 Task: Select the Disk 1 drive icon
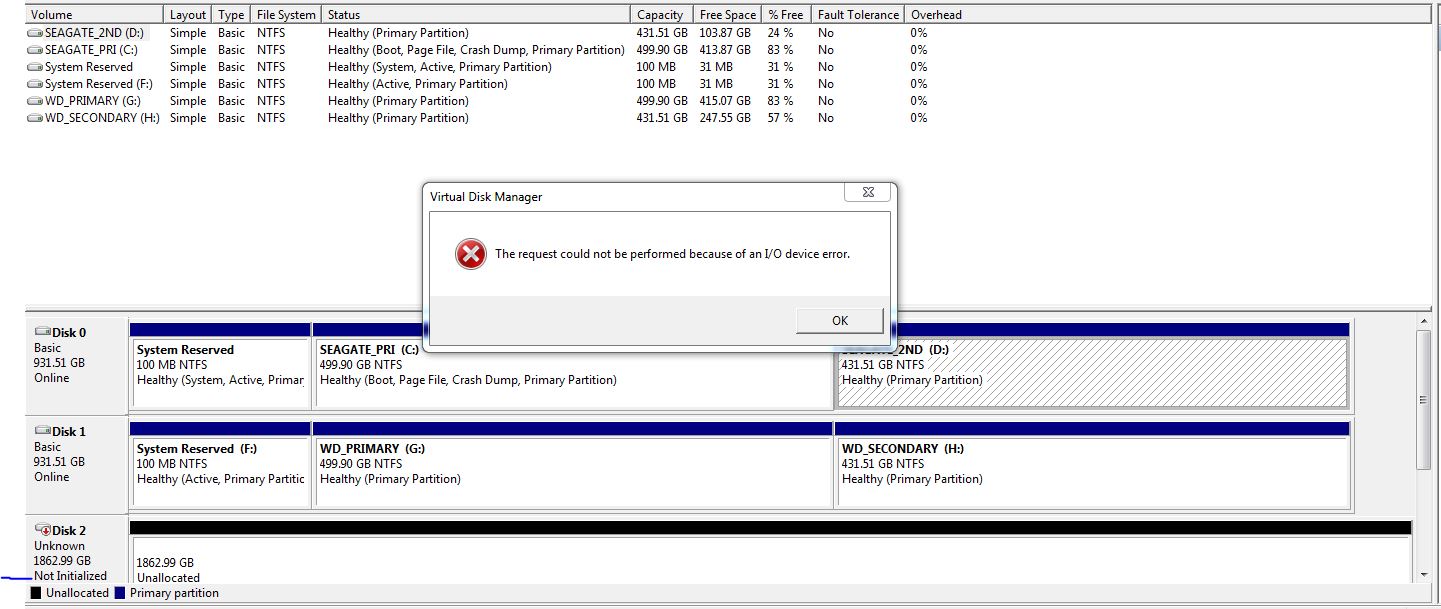(x=42, y=431)
